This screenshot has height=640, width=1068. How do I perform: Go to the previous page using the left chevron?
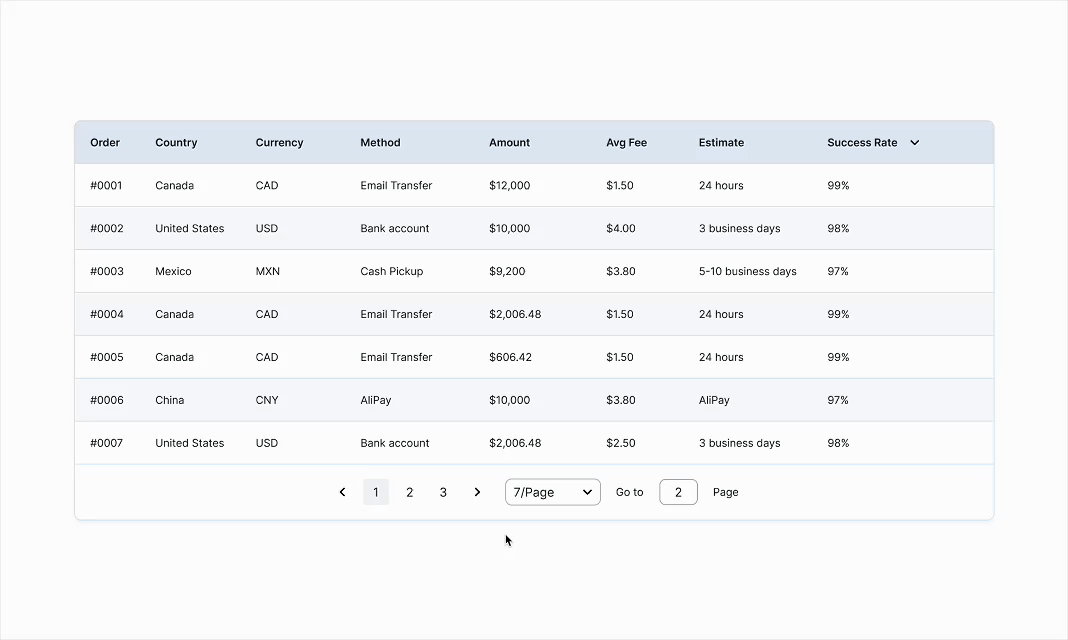(342, 492)
